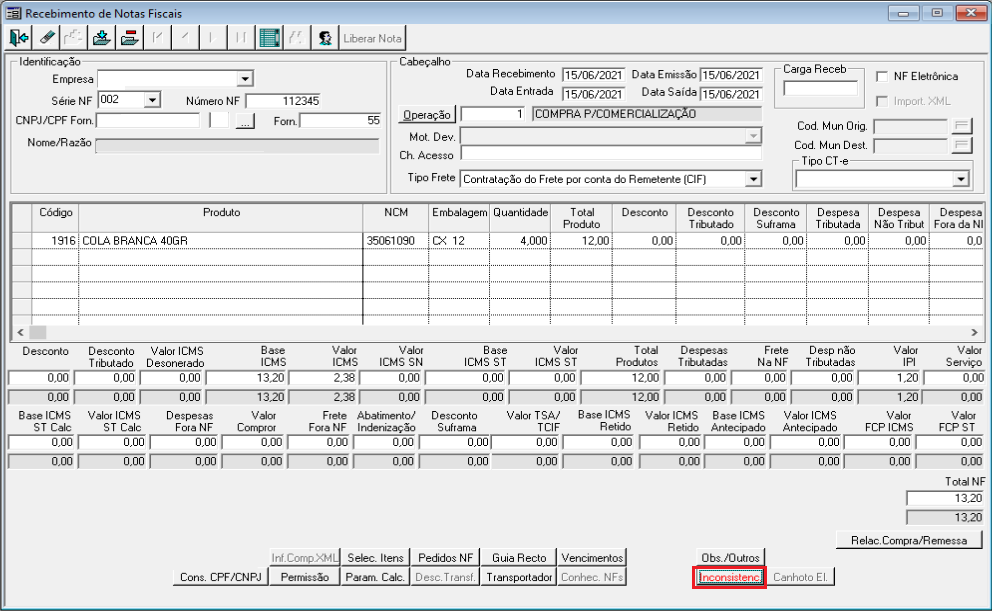Click the Quantidade cell 4,000

tap(520, 241)
